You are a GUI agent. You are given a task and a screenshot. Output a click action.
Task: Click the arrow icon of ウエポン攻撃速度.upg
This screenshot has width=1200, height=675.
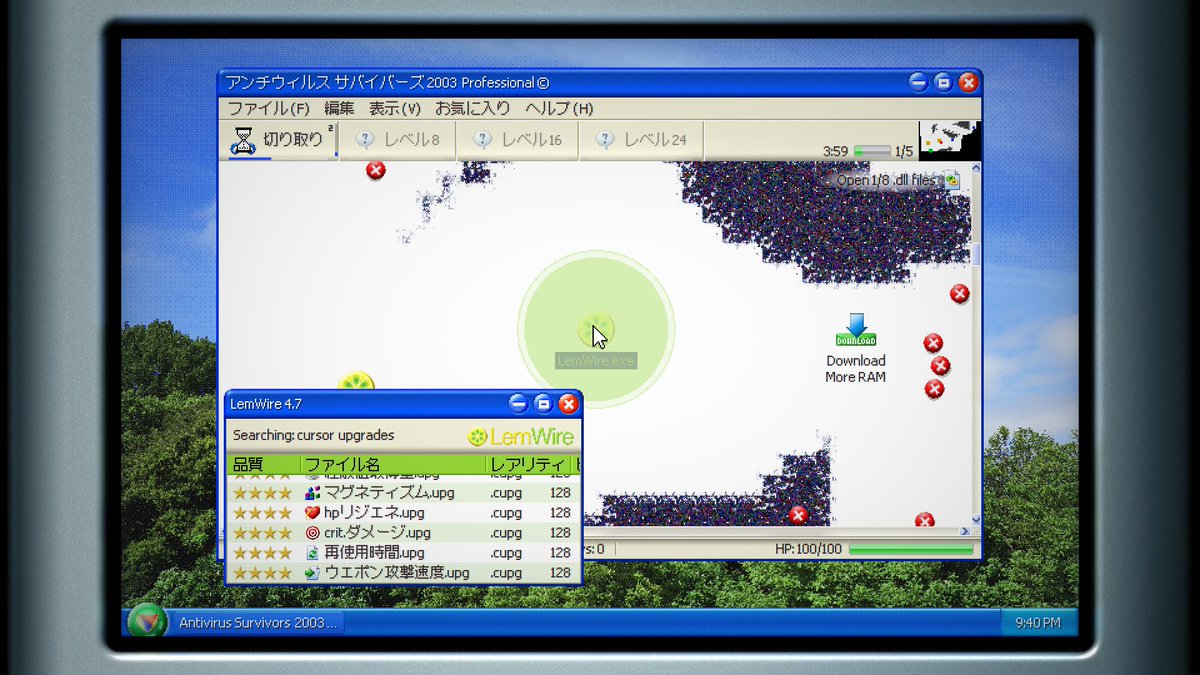[x=312, y=573]
